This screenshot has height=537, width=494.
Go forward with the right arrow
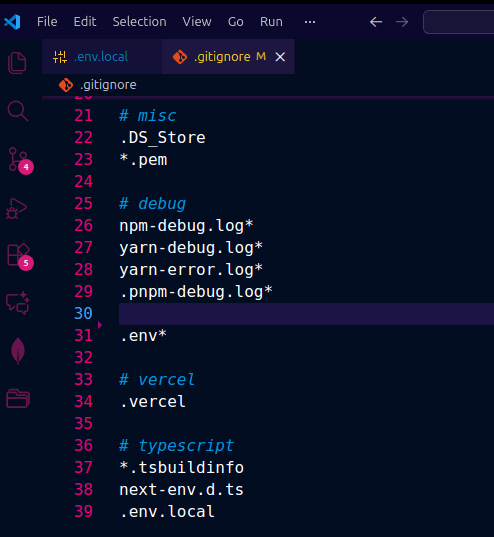coord(402,22)
